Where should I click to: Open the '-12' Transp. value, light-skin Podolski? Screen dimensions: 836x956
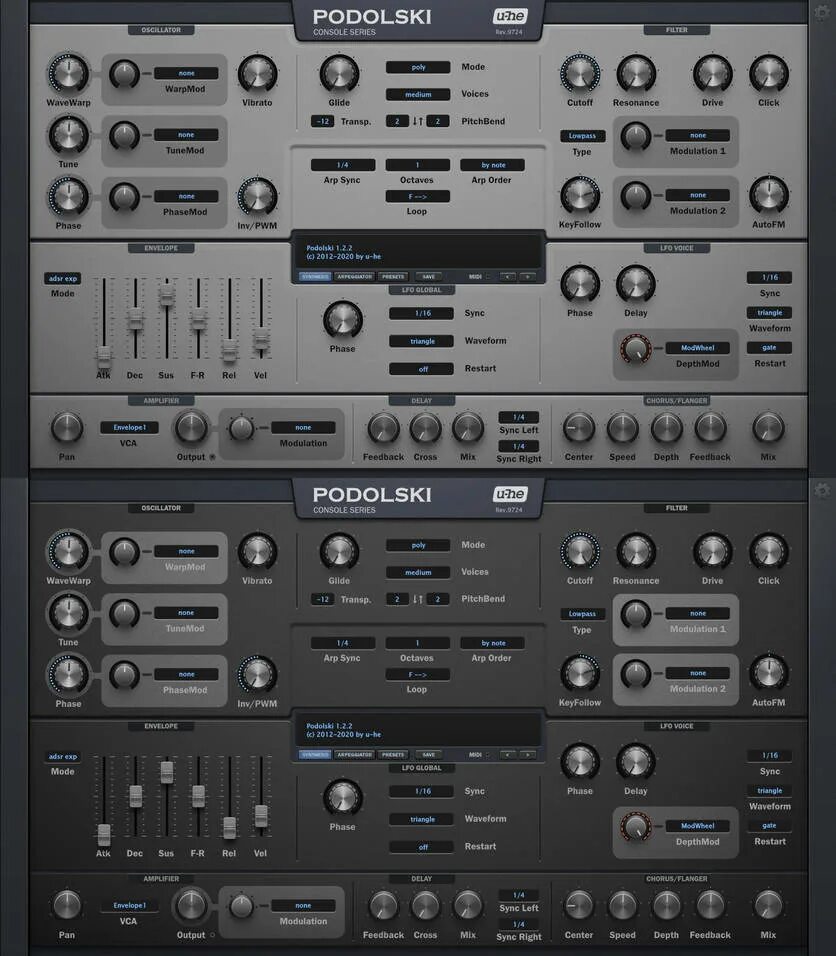323,121
